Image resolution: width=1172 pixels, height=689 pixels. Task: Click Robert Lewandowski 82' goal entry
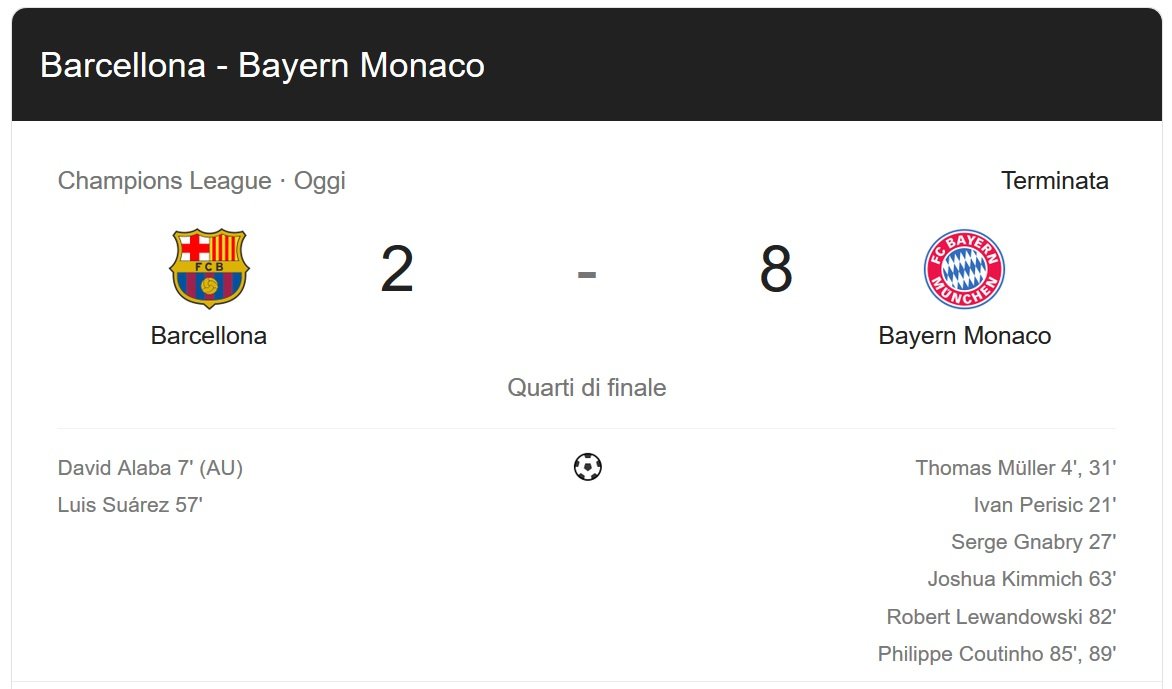[1001, 617]
